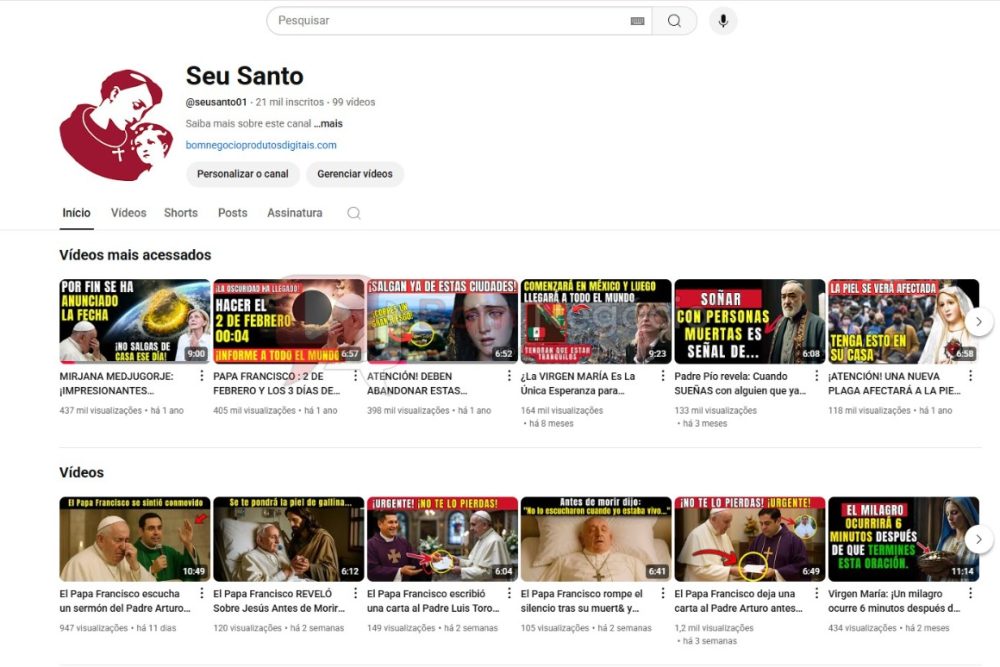Open options menu for La VIRGEN MARÍA video

tap(663, 376)
